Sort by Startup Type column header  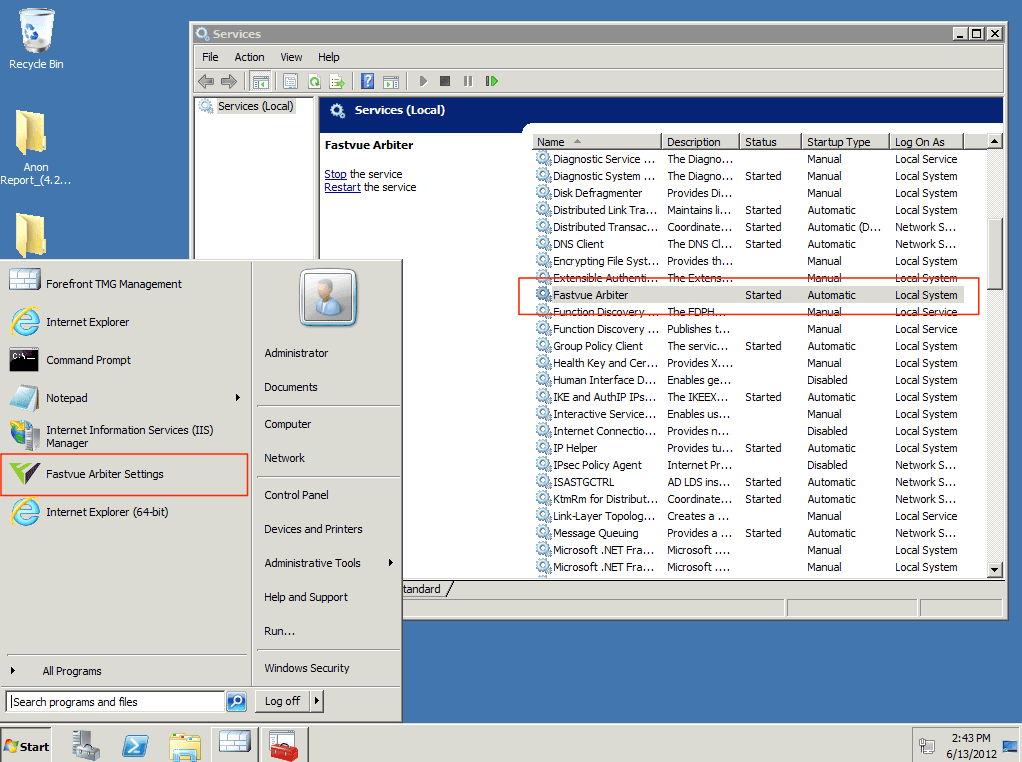coord(845,141)
